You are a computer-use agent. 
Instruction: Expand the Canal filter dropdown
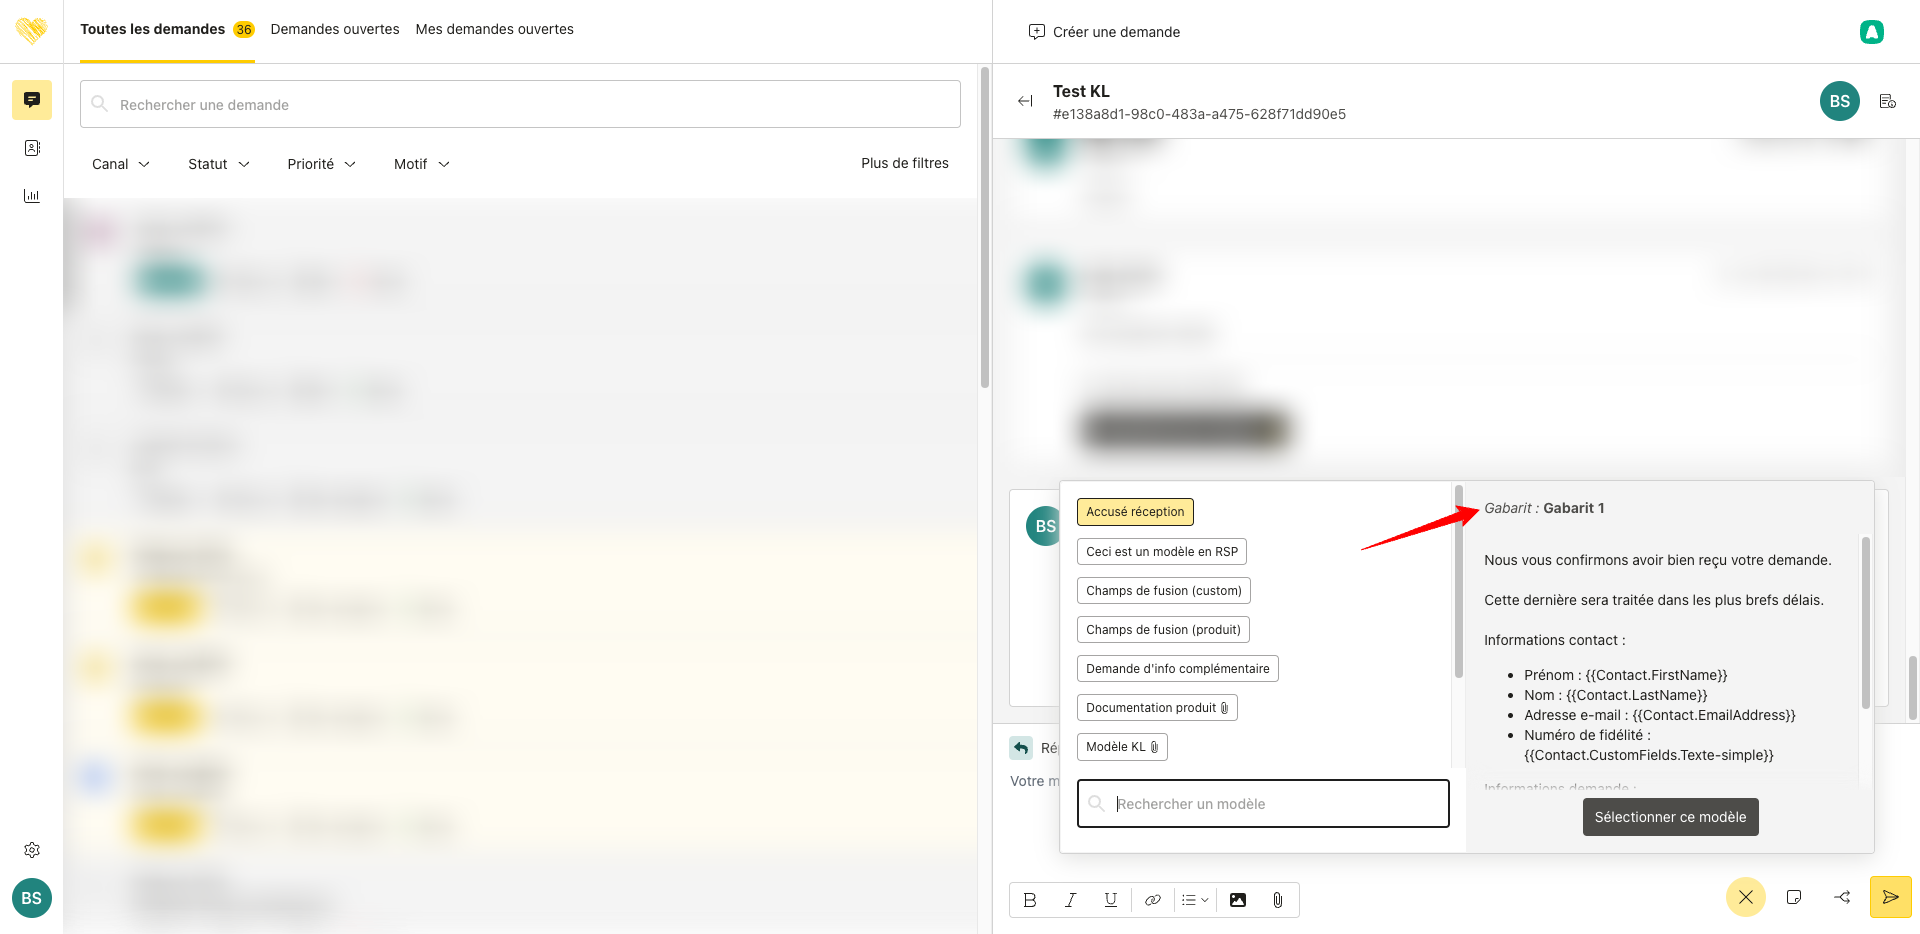pos(121,164)
